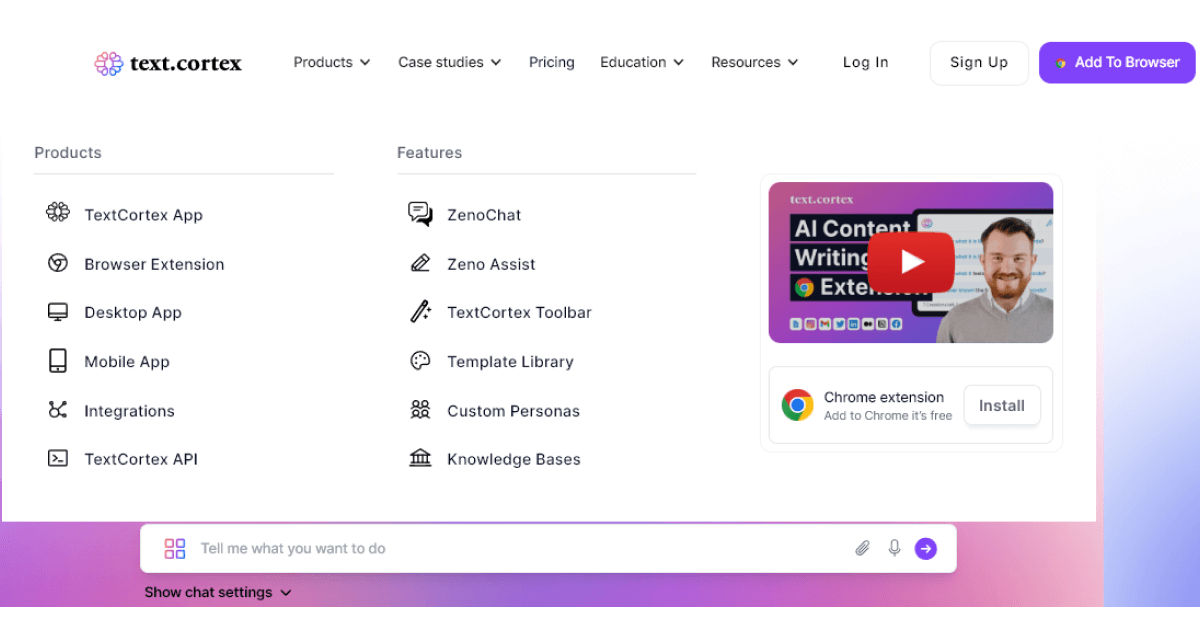Click the paperclip attachment icon
The image size is (1200, 630).
point(862,548)
